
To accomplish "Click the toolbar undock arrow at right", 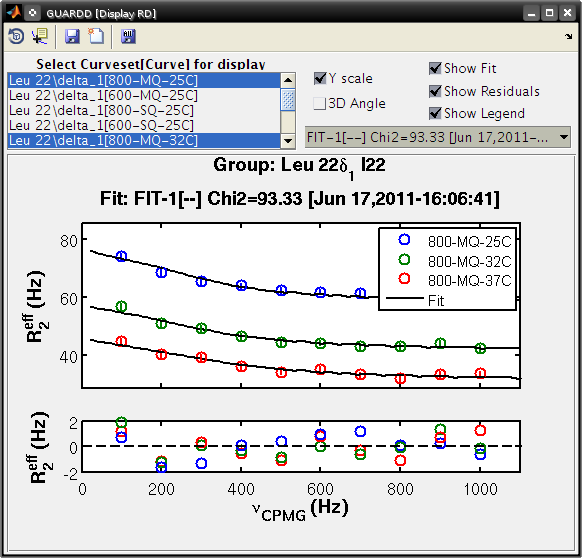I will tap(569, 36).
